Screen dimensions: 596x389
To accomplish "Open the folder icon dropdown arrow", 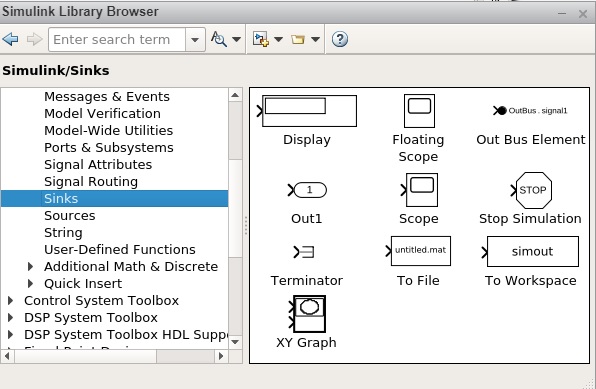I will click(x=315, y=39).
